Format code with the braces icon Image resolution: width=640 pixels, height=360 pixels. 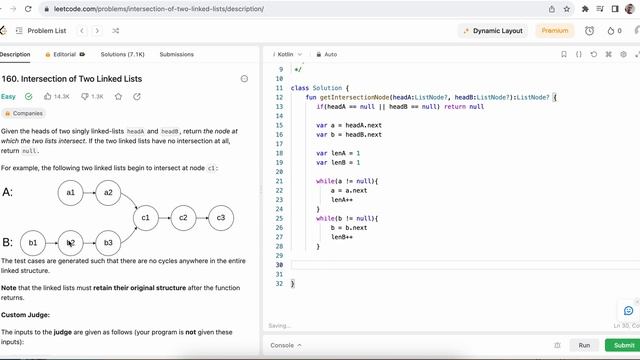click(578, 54)
